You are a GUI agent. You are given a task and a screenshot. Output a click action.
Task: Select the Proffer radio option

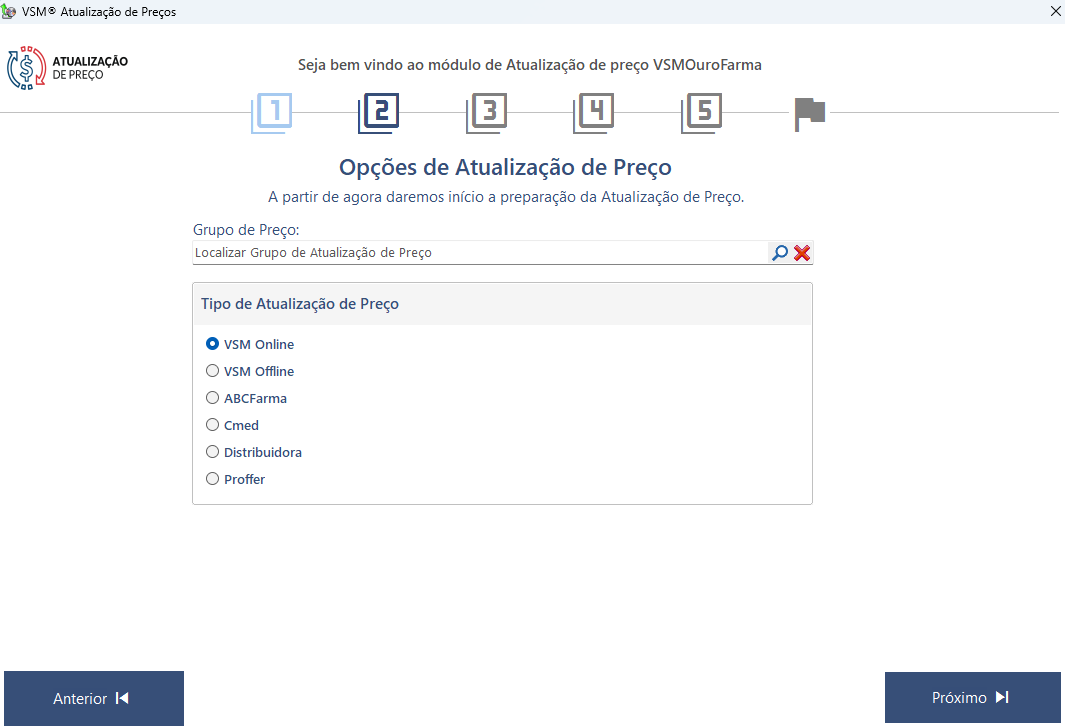(212, 479)
